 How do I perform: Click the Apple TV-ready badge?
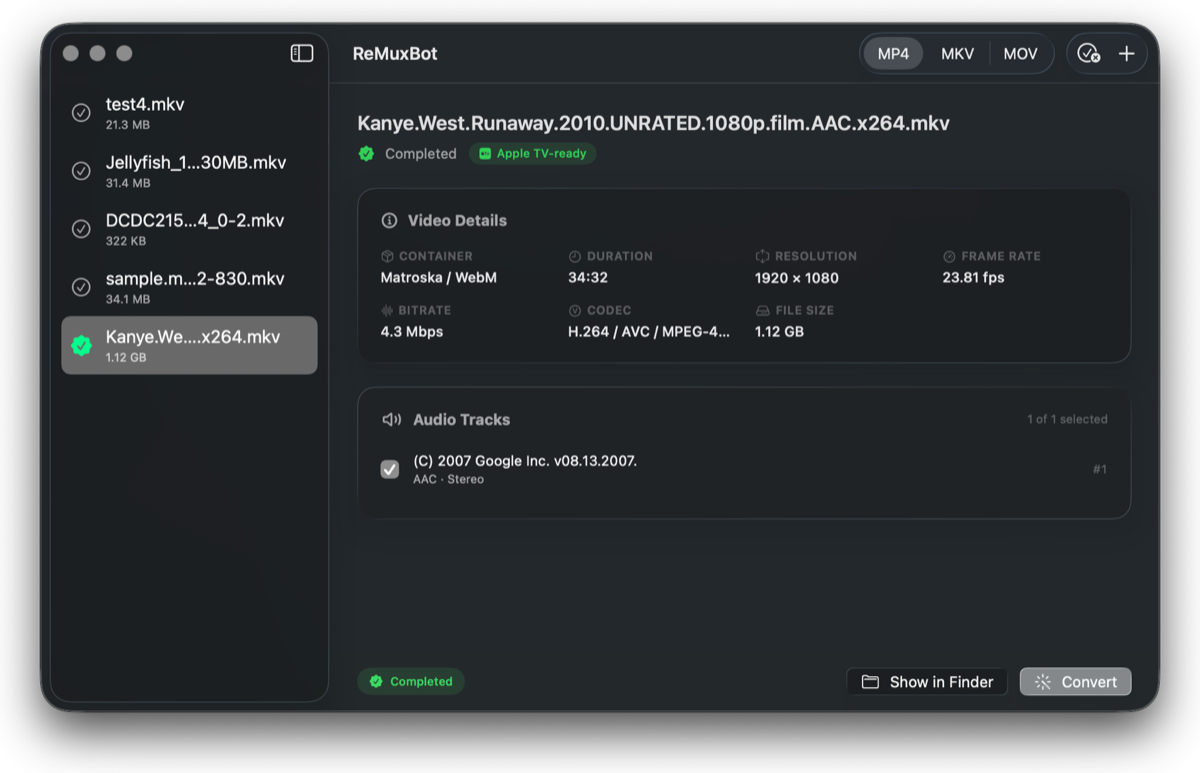[x=533, y=154]
